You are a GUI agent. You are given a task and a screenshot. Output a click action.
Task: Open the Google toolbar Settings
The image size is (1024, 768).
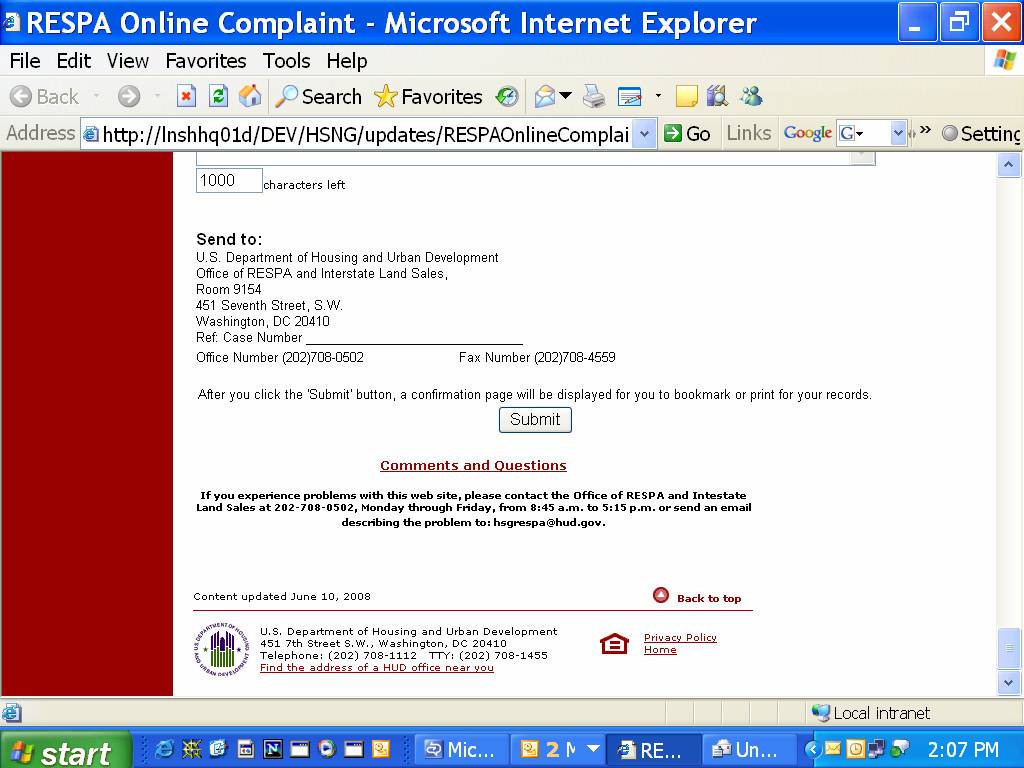(x=981, y=134)
